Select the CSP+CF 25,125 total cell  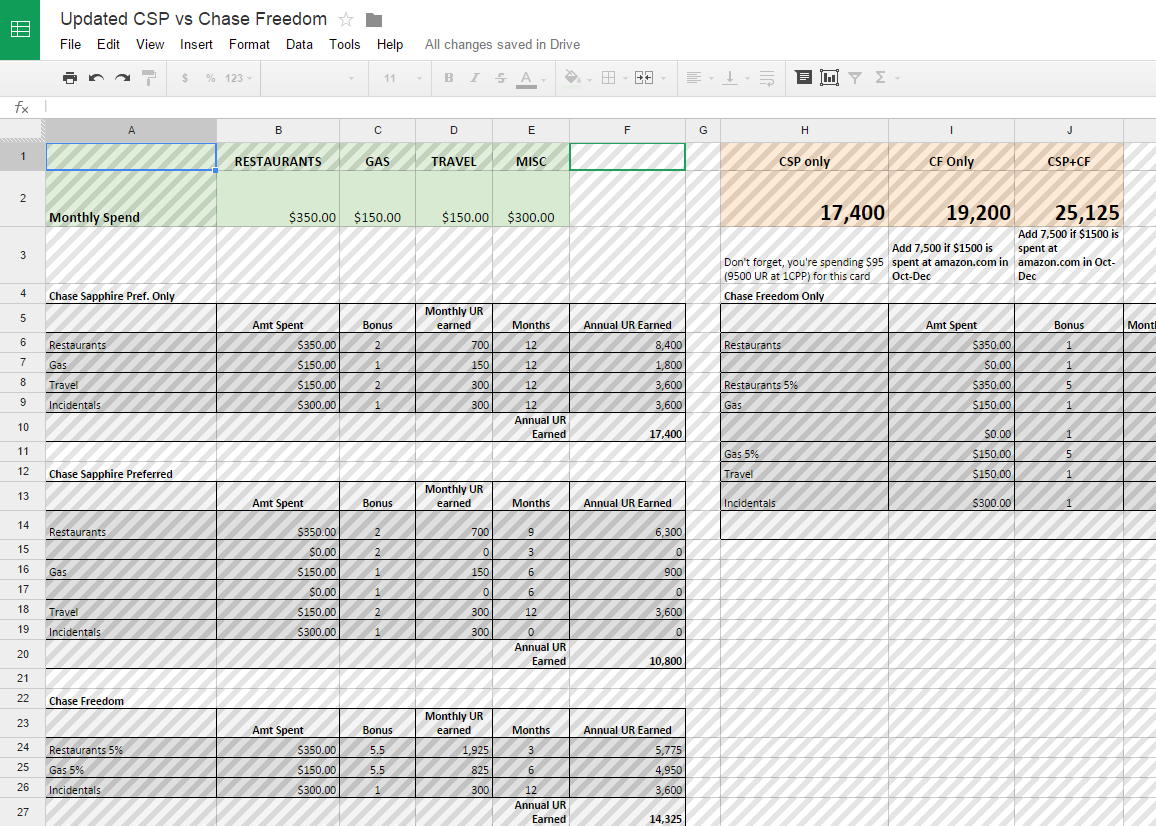tap(1070, 199)
